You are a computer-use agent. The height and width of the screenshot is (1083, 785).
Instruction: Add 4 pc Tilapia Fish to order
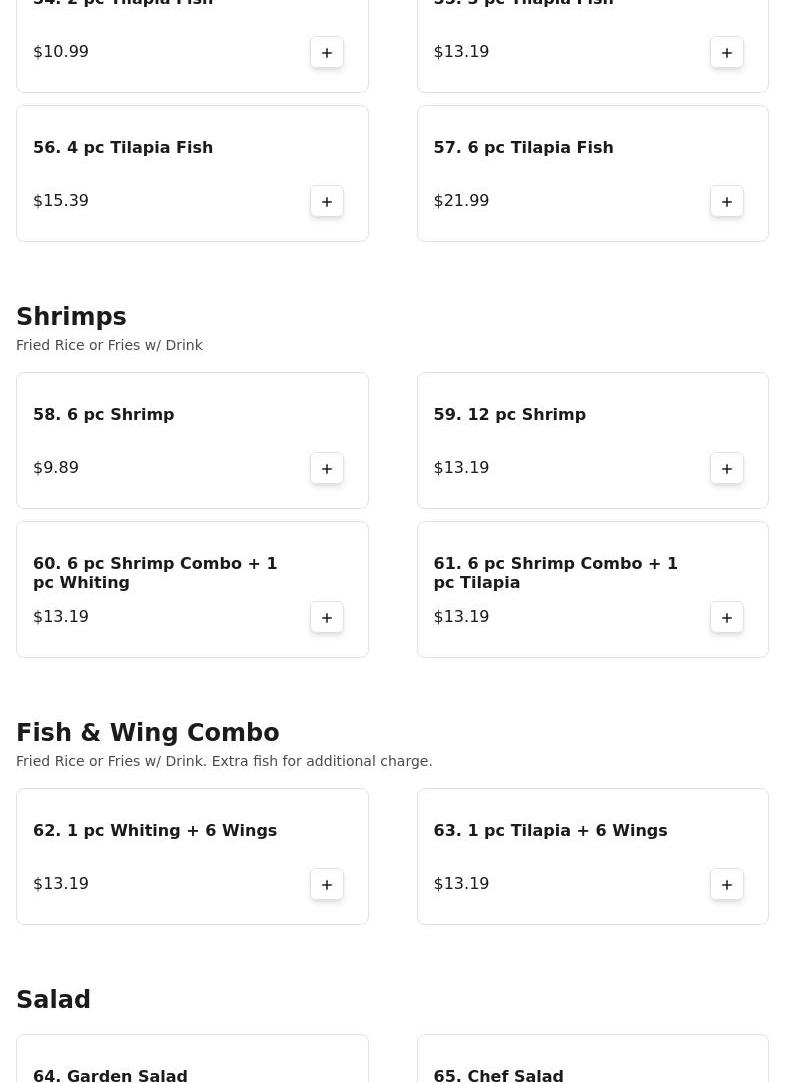click(327, 201)
